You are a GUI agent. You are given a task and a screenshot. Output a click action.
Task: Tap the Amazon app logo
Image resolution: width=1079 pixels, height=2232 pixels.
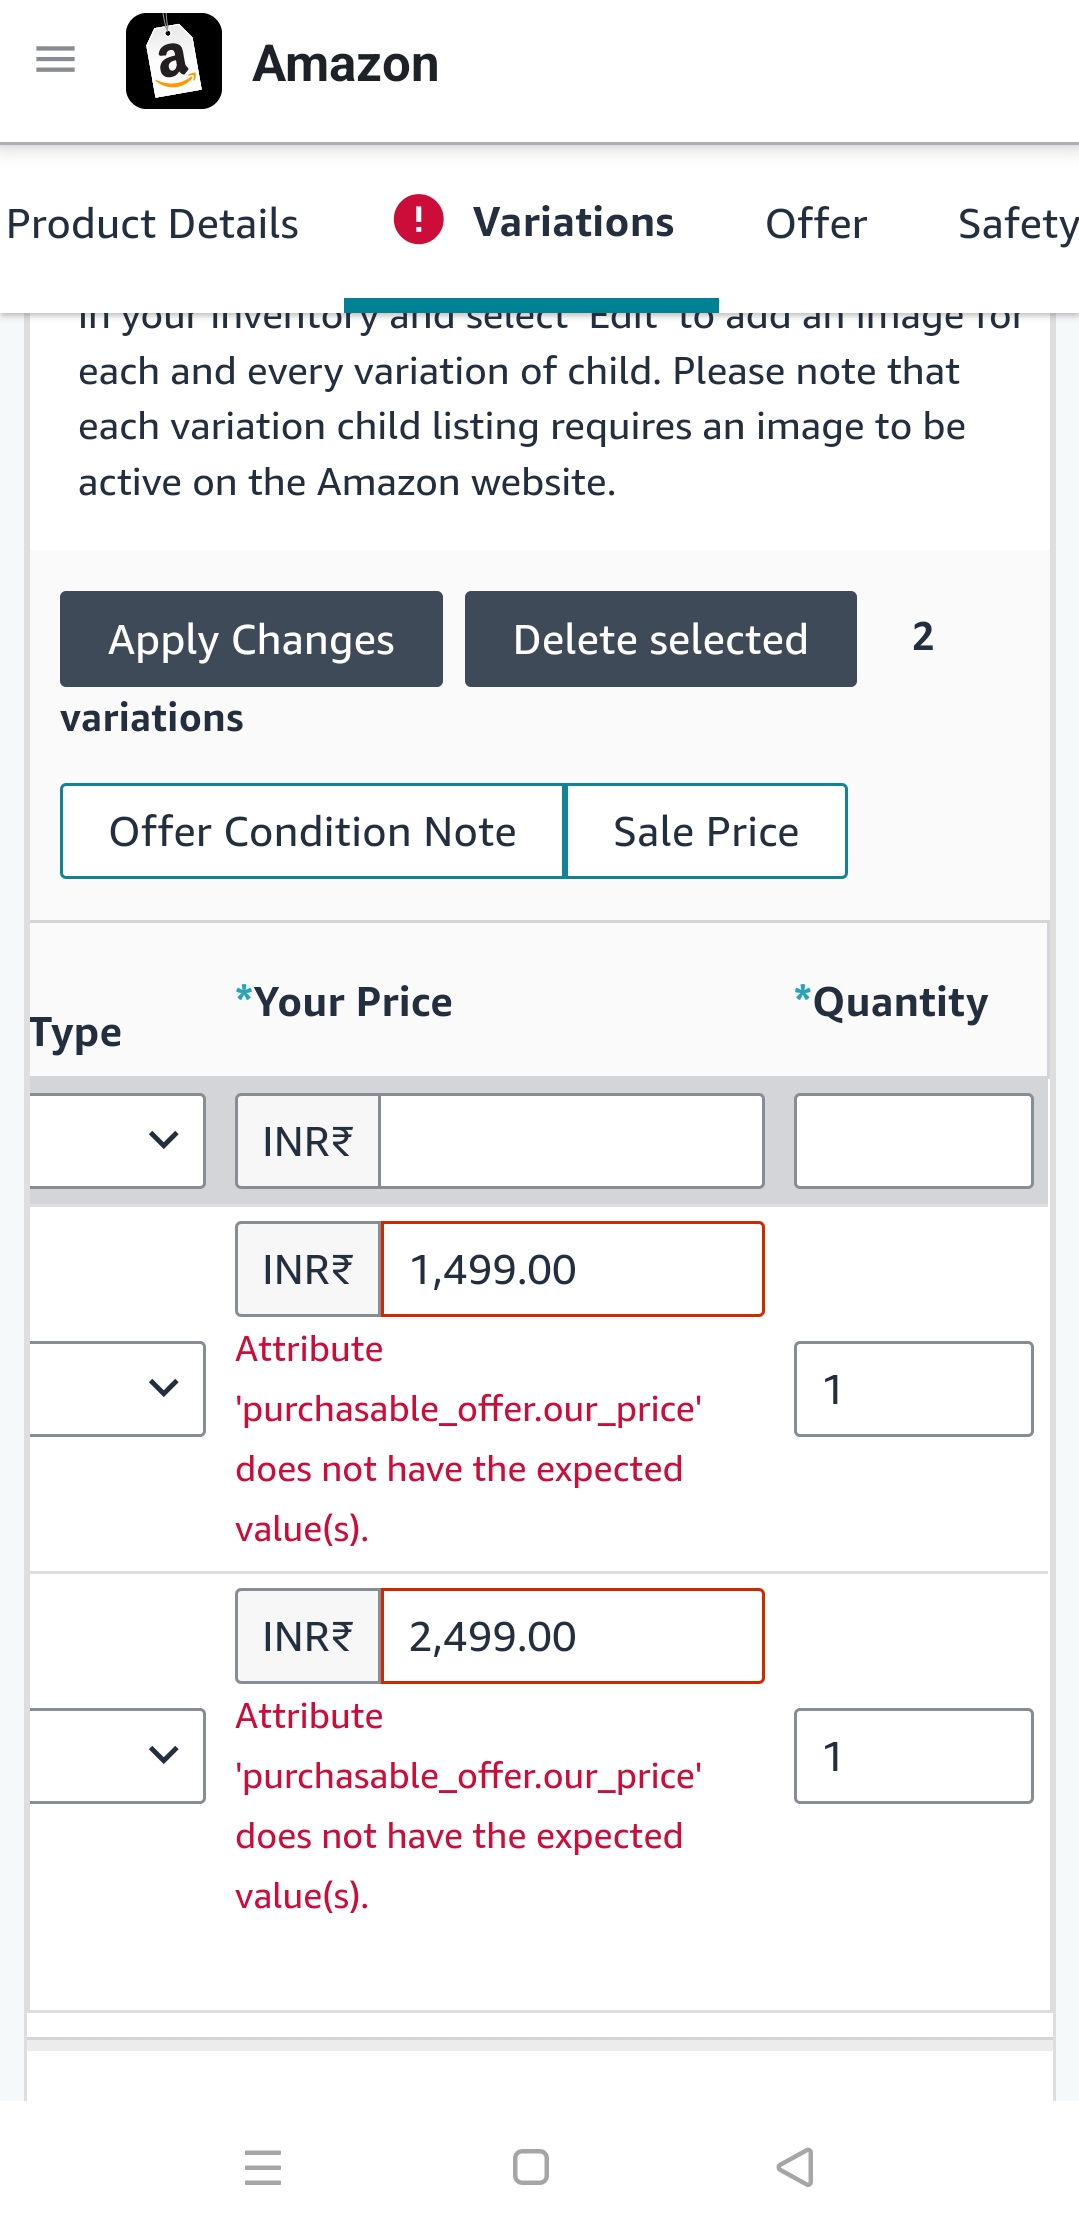point(174,61)
